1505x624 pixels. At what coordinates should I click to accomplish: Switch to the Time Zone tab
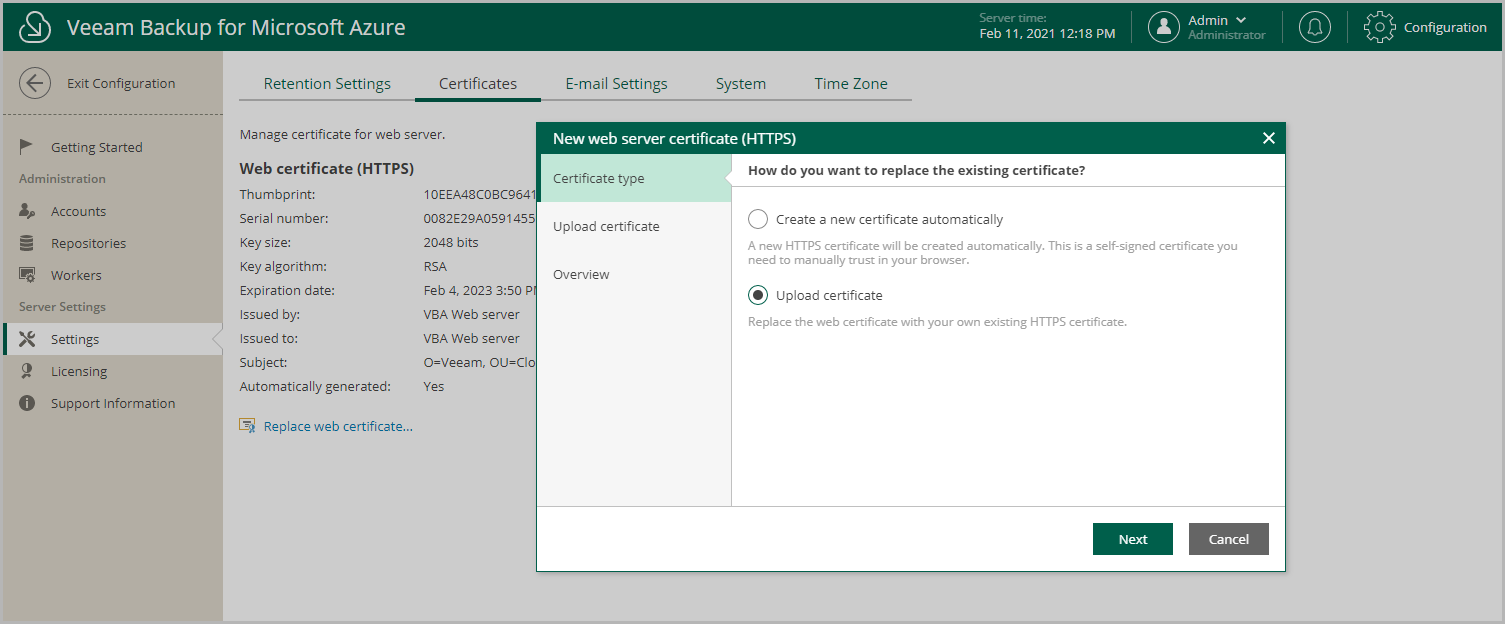tap(851, 84)
